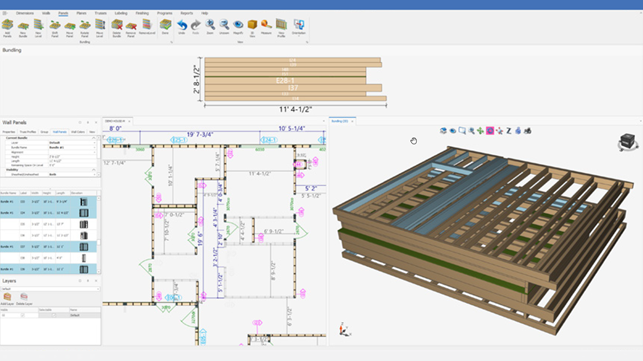Click the application menu button at far left
The height and width of the screenshot is (361, 643).
5,13
